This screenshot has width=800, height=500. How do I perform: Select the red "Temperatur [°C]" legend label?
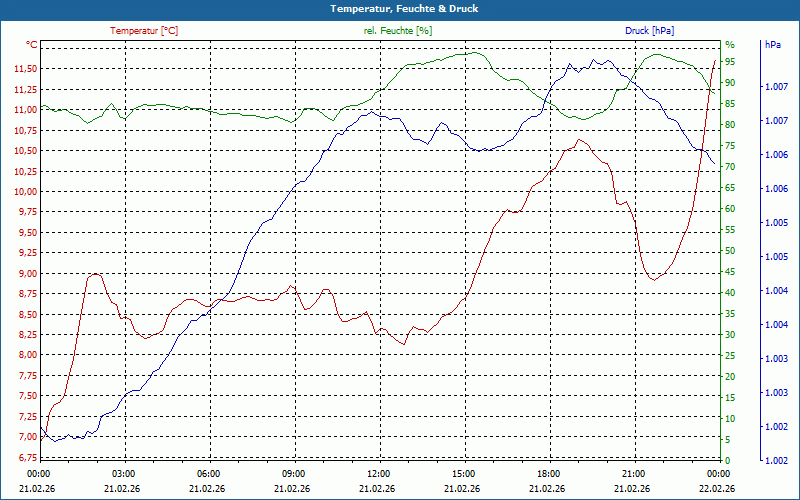[144, 31]
